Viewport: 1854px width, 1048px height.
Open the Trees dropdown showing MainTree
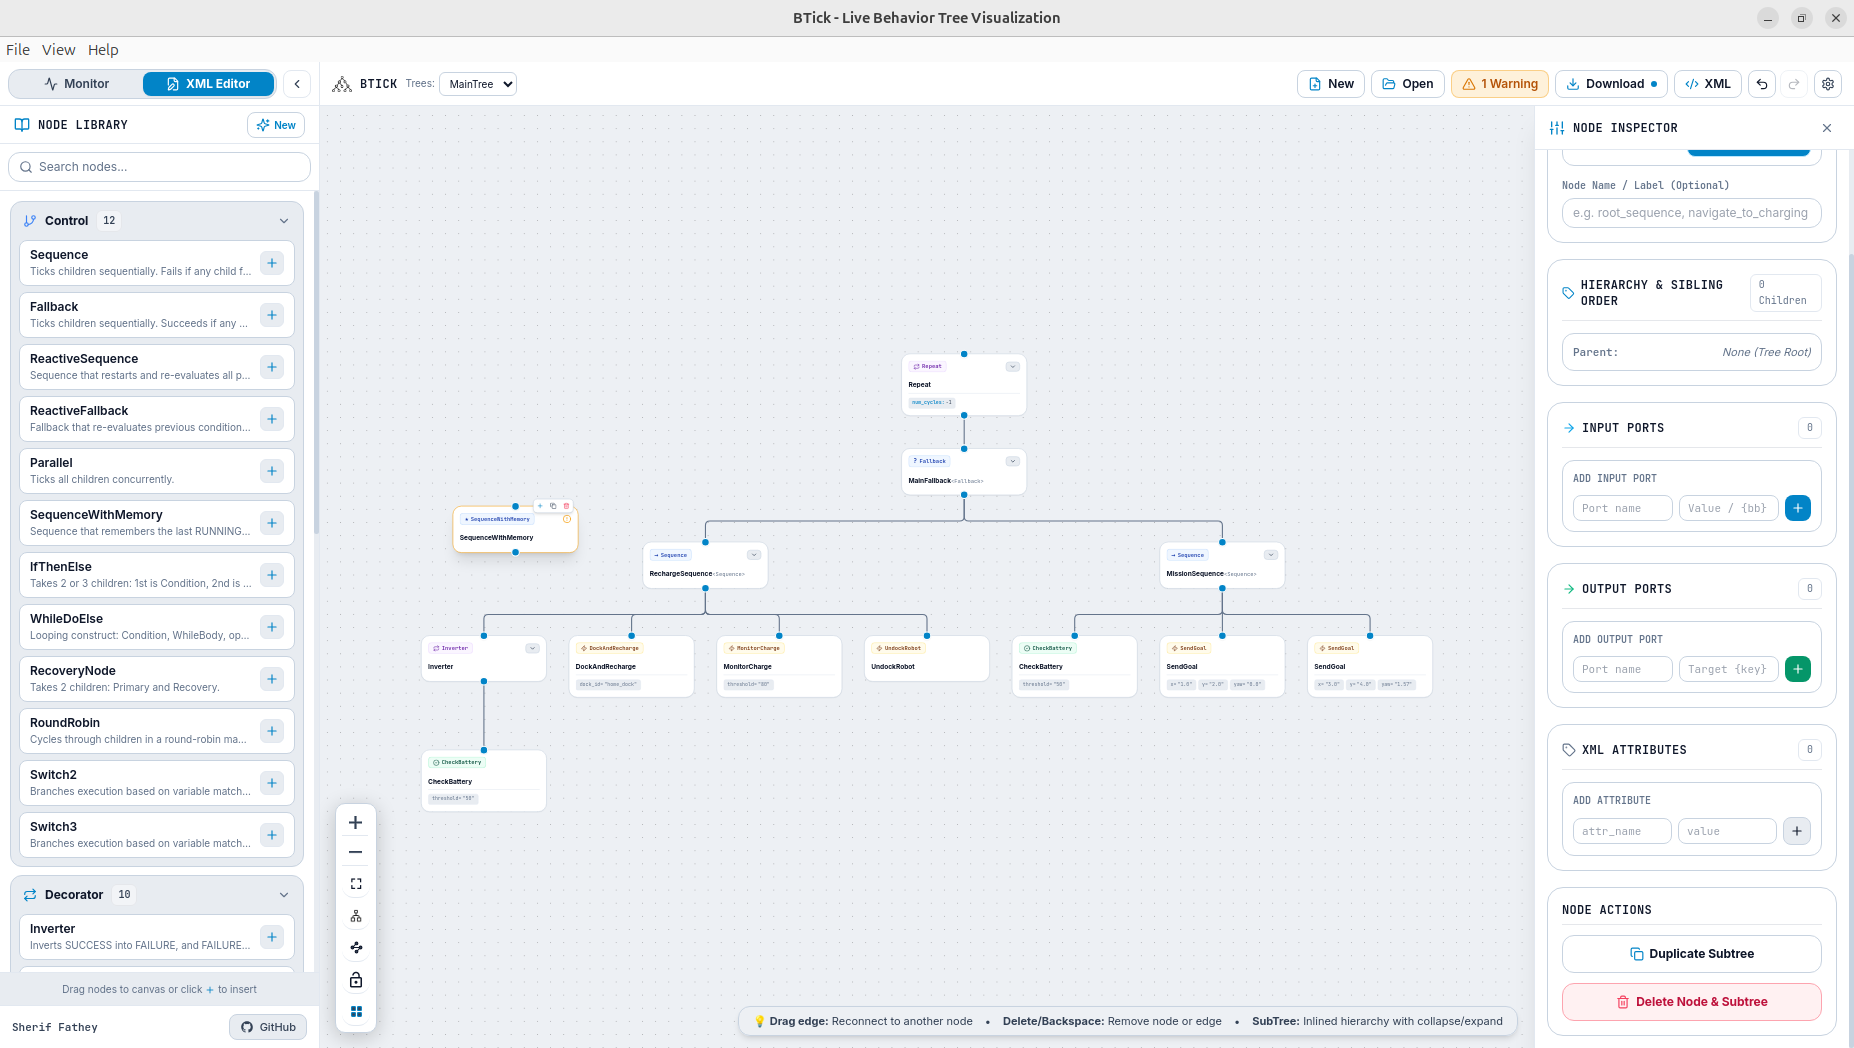478,84
